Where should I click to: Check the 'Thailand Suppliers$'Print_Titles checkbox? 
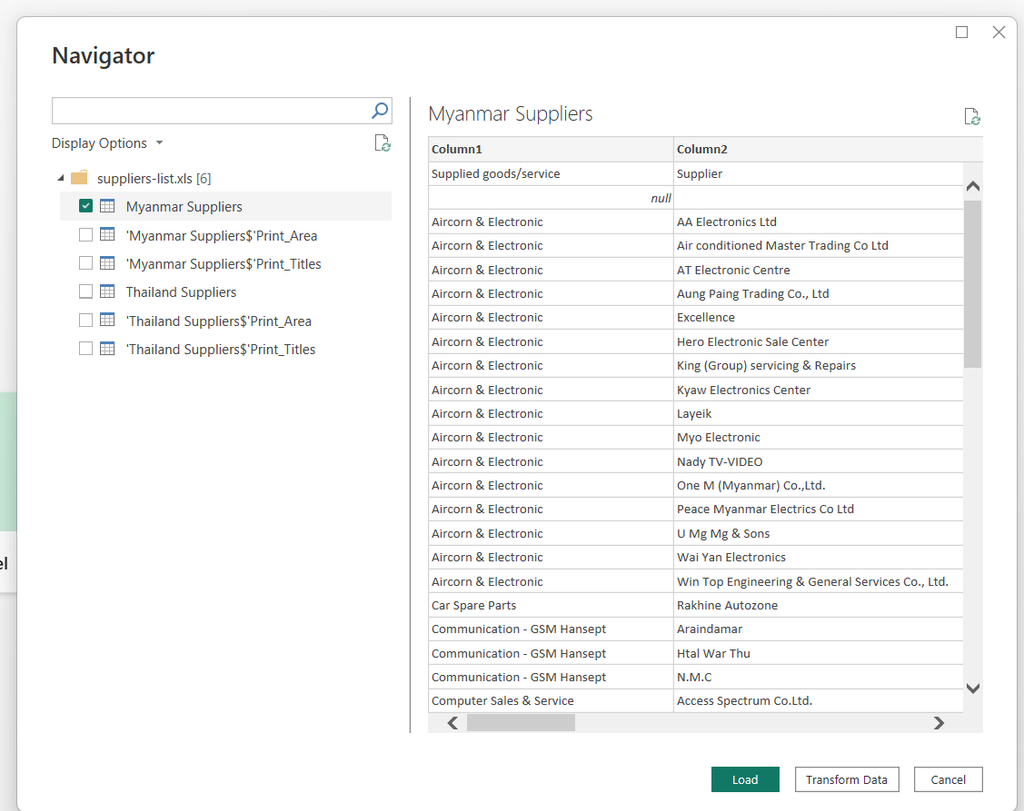[86, 349]
